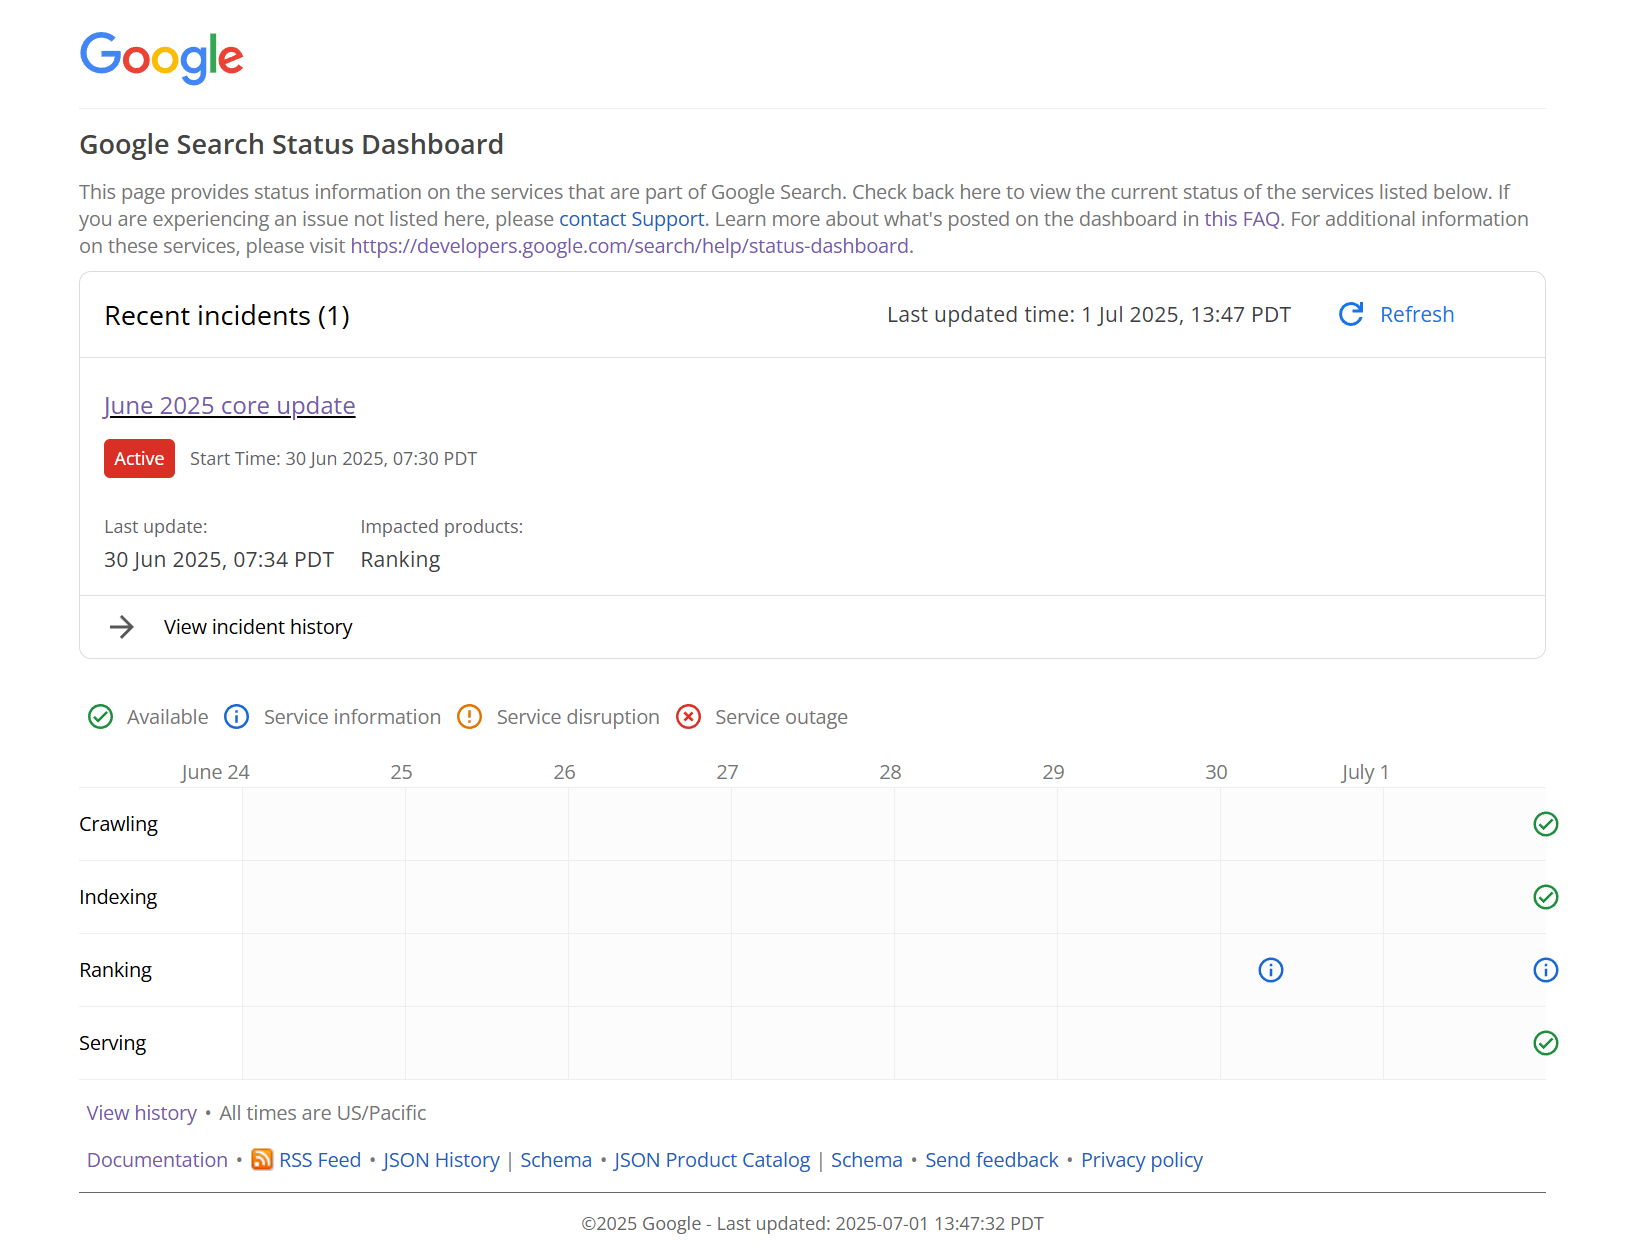Open the JSON History link
This screenshot has width=1632, height=1253.
pyautogui.click(x=442, y=1160)
